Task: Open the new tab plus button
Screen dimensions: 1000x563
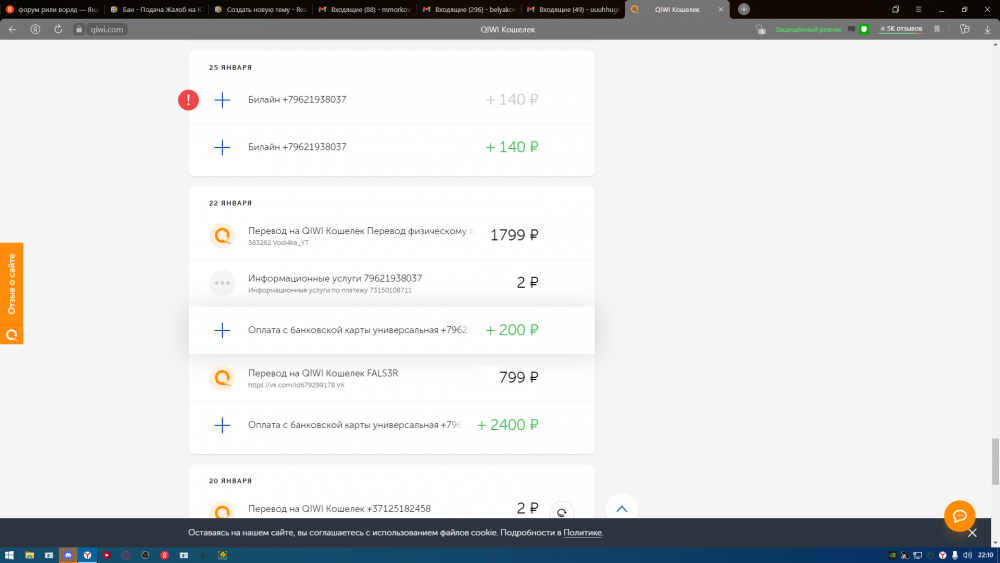Action: coord(744,9)
